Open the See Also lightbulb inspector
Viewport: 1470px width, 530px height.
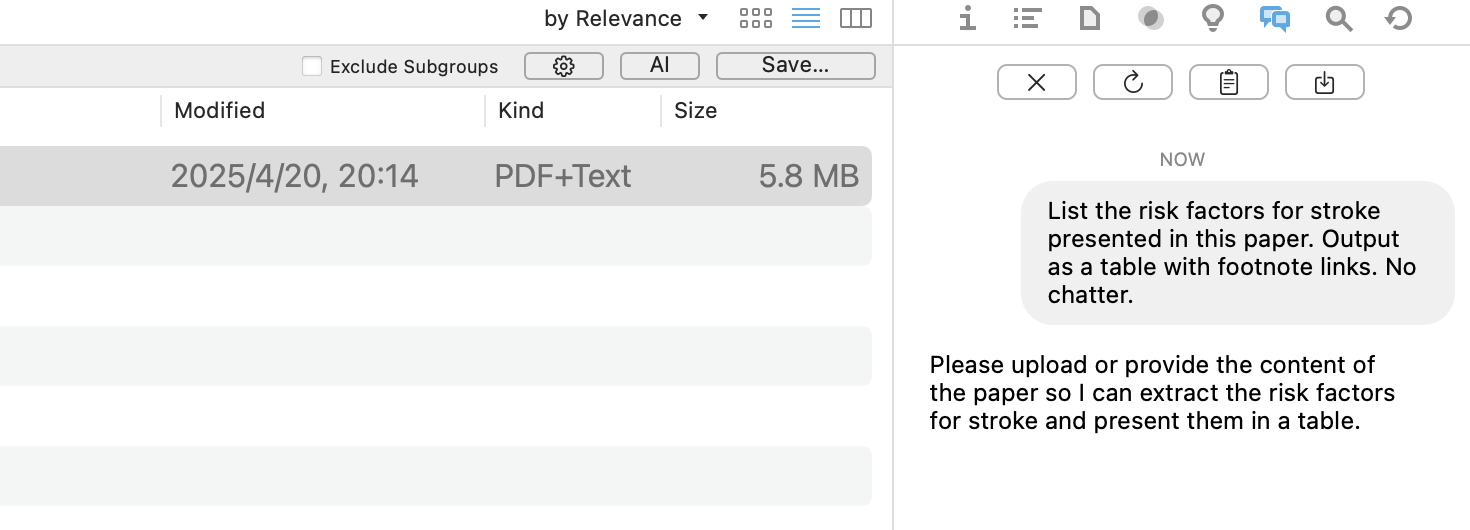(x=1212, y=18)
